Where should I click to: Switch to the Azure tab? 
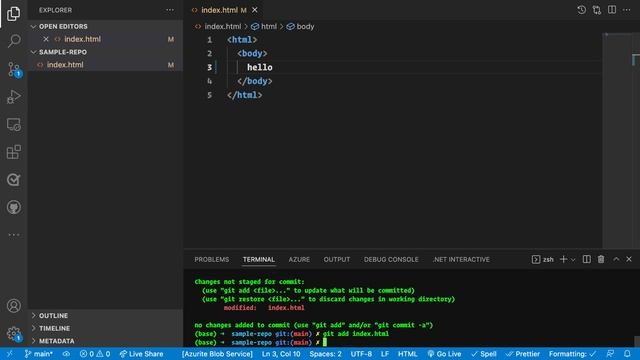pyautogui.click(x=299, y=260)
